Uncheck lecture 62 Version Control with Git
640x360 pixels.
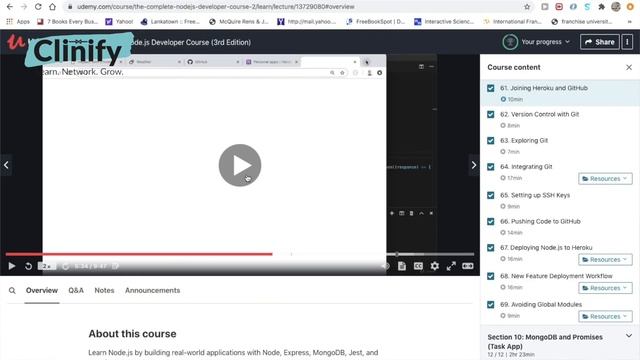[x=491, y=114]
